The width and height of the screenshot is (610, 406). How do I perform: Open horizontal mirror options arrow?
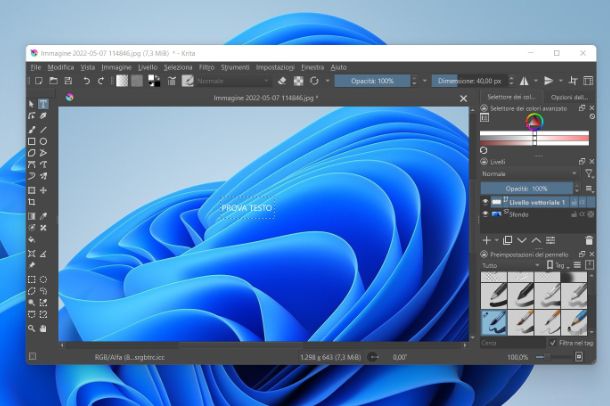tap(536, 80)
